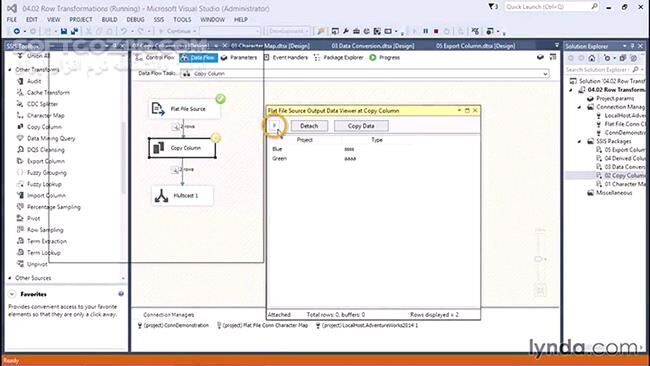Click the canvas zoom slider handle
Screen dimensions: 650x366
pyautogui.click(x=538, y=259)
